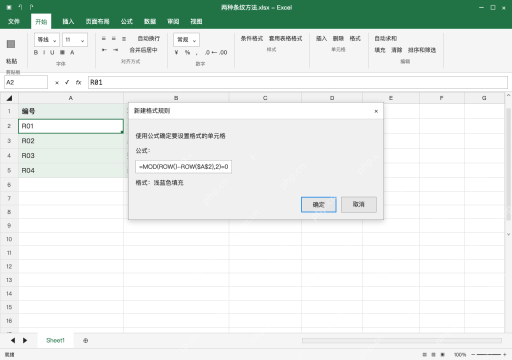Toggle Bold (B) formatting
The image size is (512, 360).
pyautogui.click(x=36, y=52)
